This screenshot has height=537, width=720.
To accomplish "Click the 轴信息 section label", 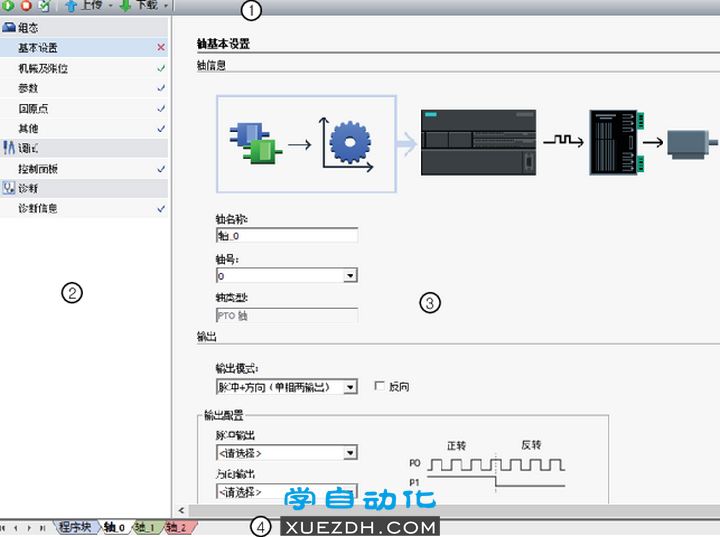I will pos(211,65).
